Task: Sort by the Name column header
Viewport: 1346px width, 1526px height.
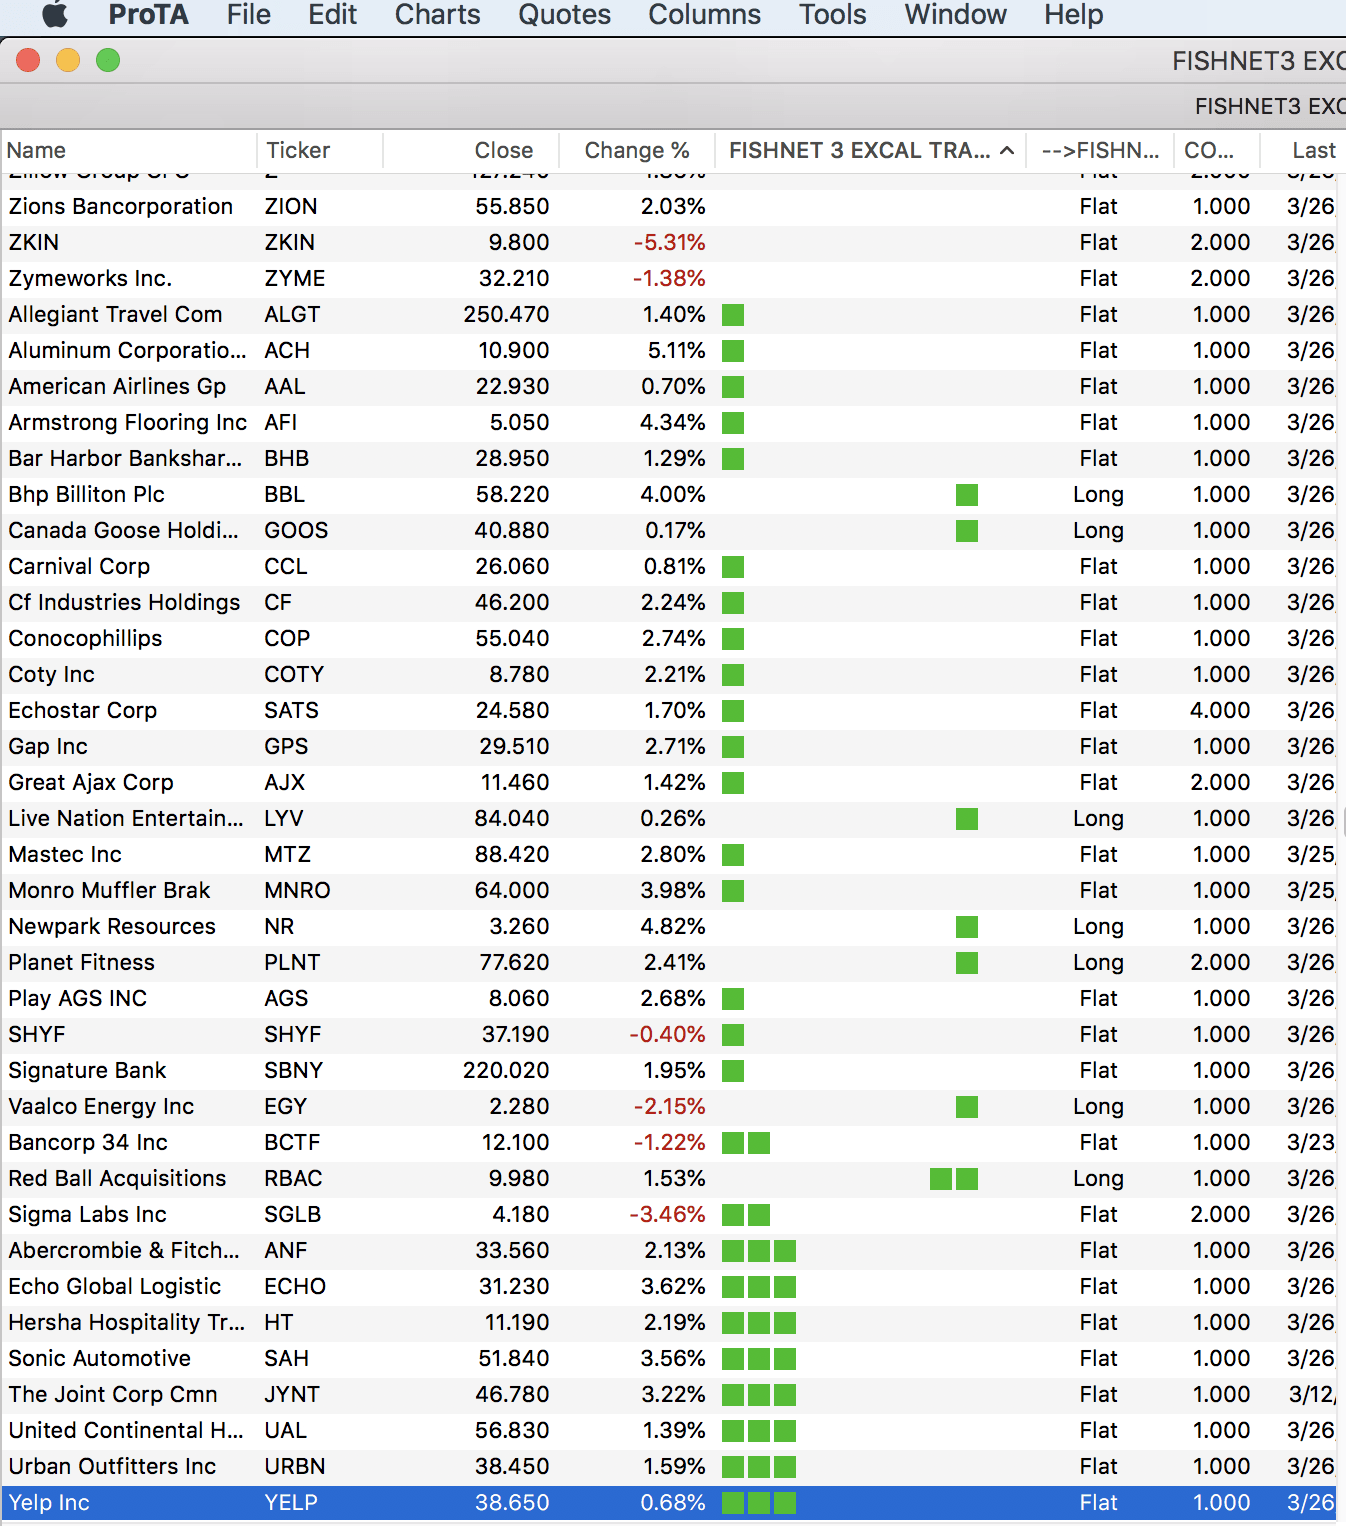Action: [x=129, y=151]
